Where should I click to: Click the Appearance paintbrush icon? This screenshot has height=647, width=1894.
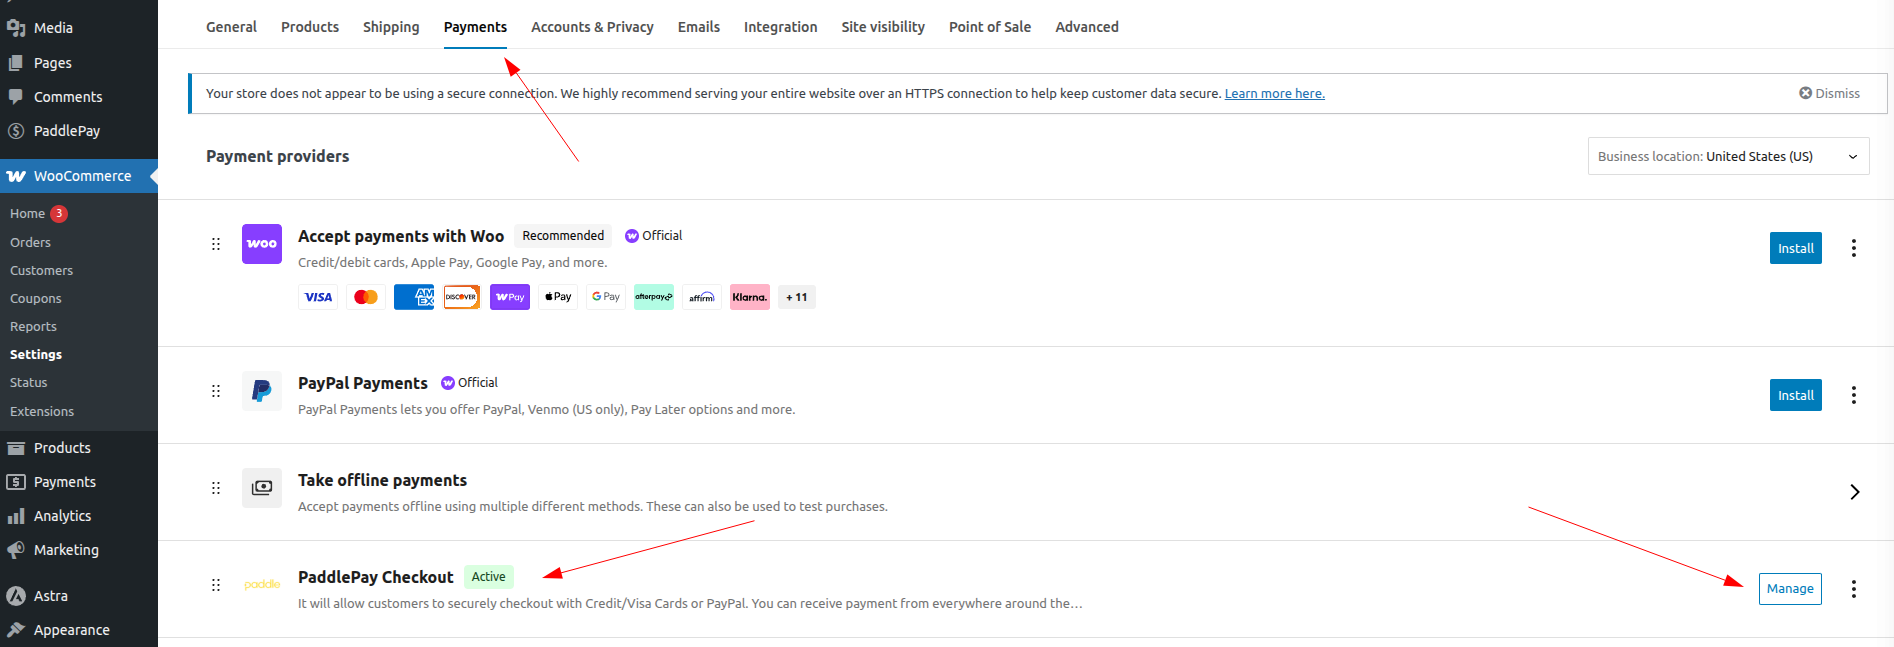point(16,630)
